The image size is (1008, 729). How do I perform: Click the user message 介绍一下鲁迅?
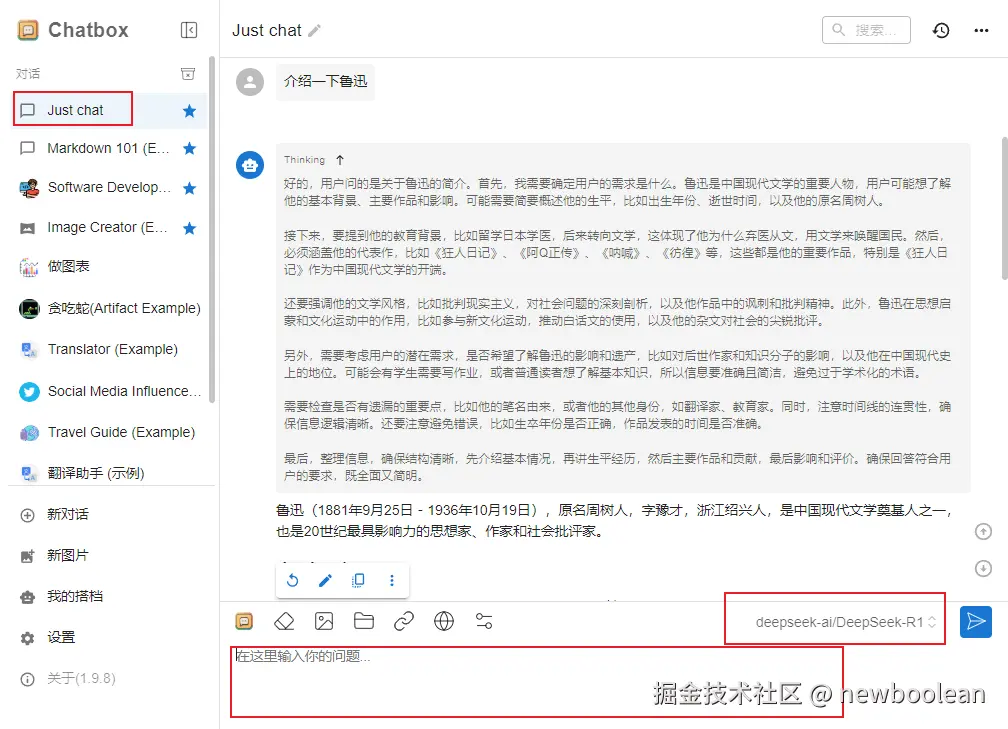click(x=325, y=82)
